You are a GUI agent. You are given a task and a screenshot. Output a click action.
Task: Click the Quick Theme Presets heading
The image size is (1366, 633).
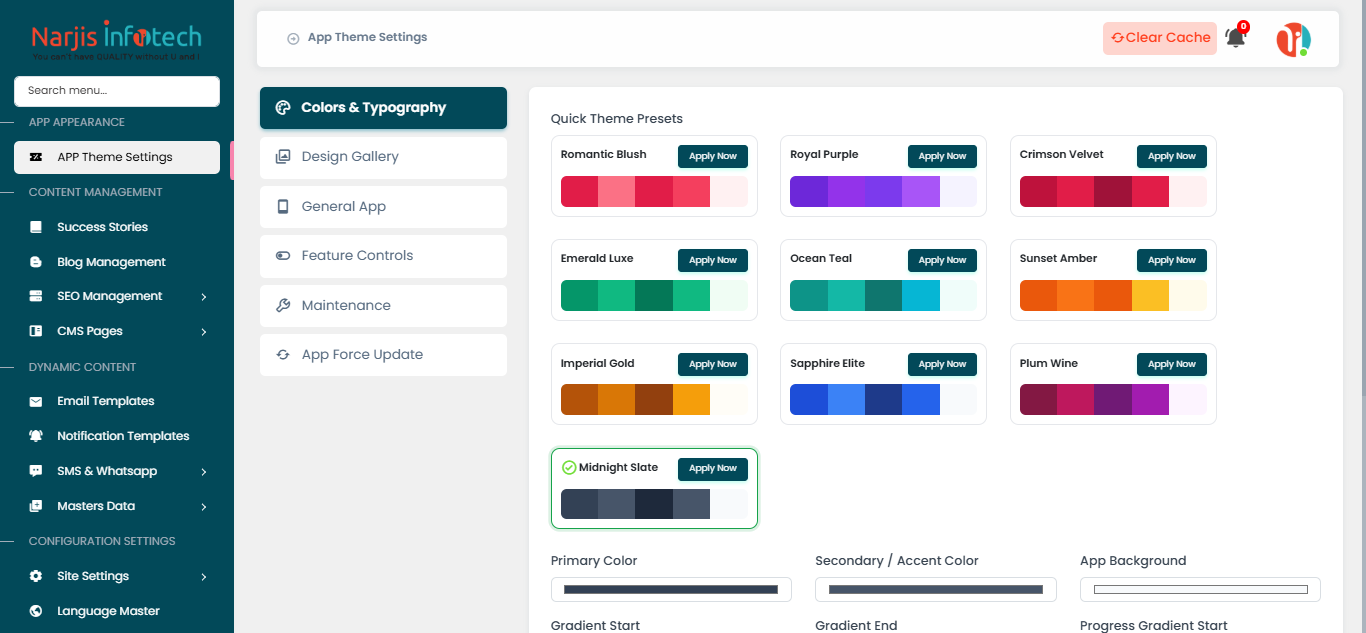(617, 119)
